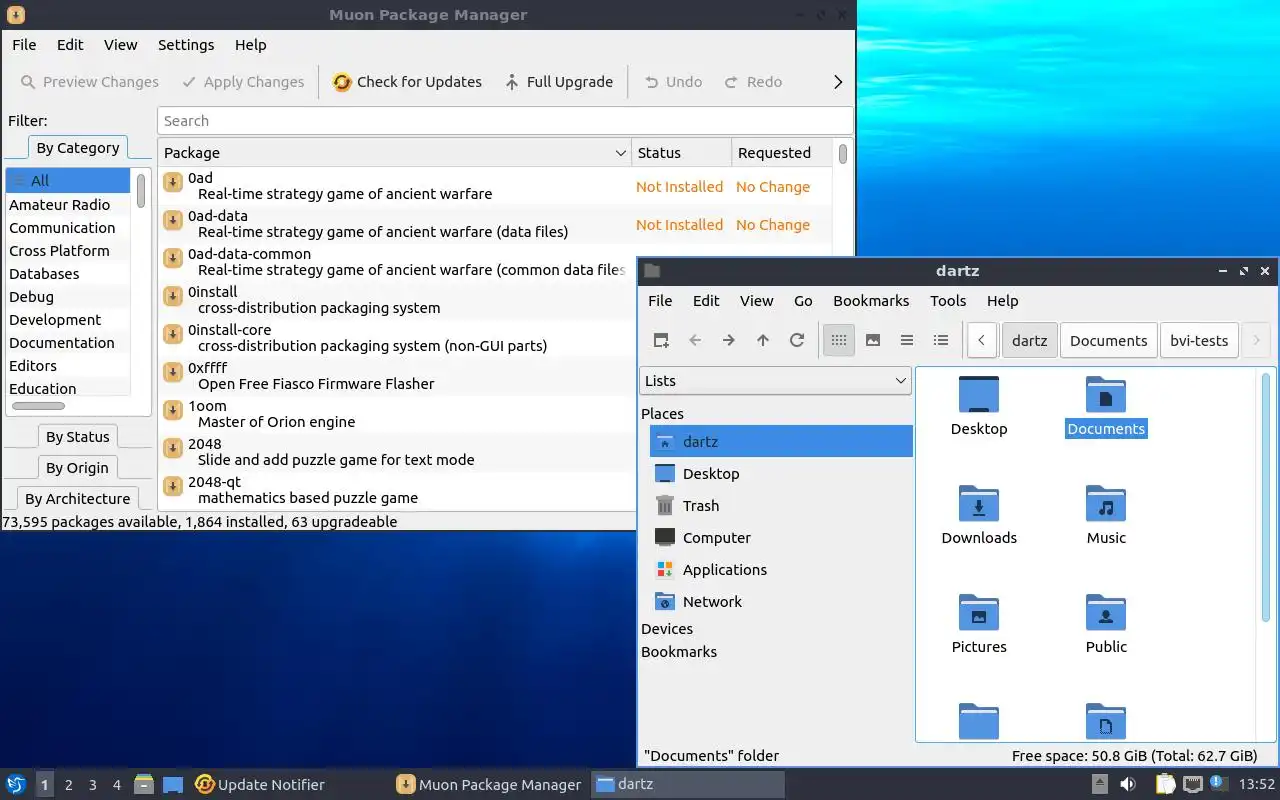Open Muon Settings menu
The width and height of the screenshot is (1280, 800).
coord(186,45)
